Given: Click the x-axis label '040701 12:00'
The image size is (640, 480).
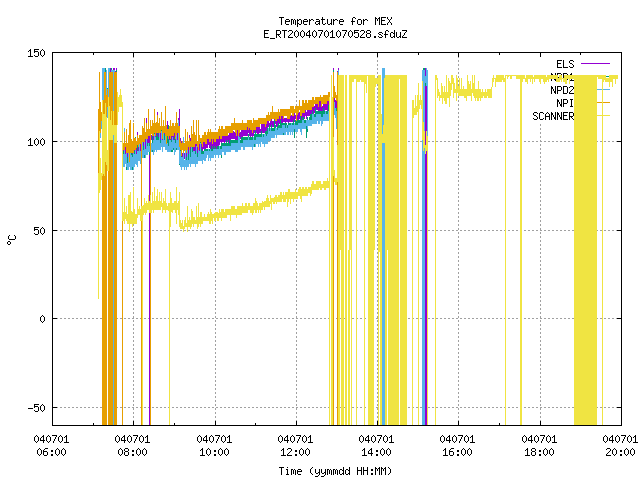Looking at the screenshot, I should click(x=295, y=446).
